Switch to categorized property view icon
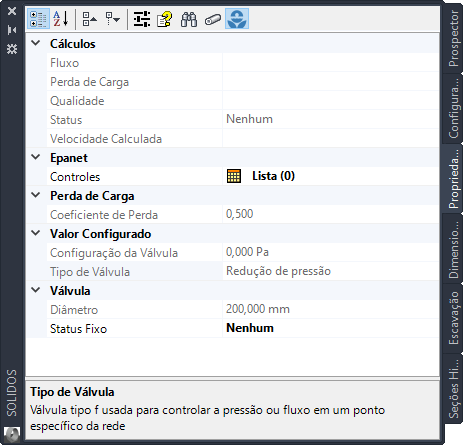463x445 pixels. click(x=38, y=19)
